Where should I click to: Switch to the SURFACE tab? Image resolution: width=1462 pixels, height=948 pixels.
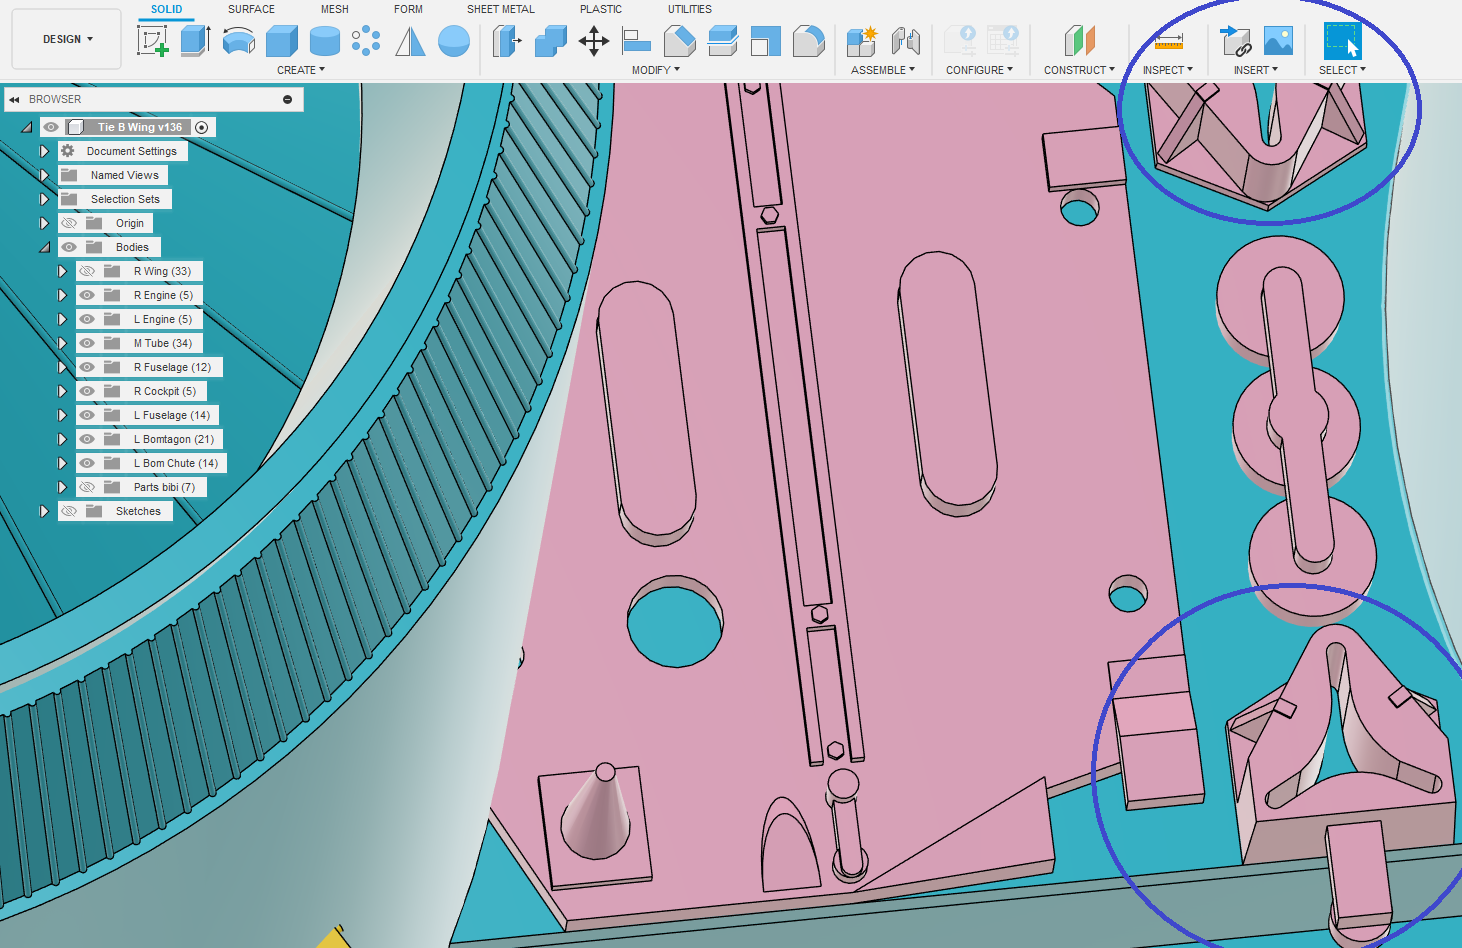251,9
